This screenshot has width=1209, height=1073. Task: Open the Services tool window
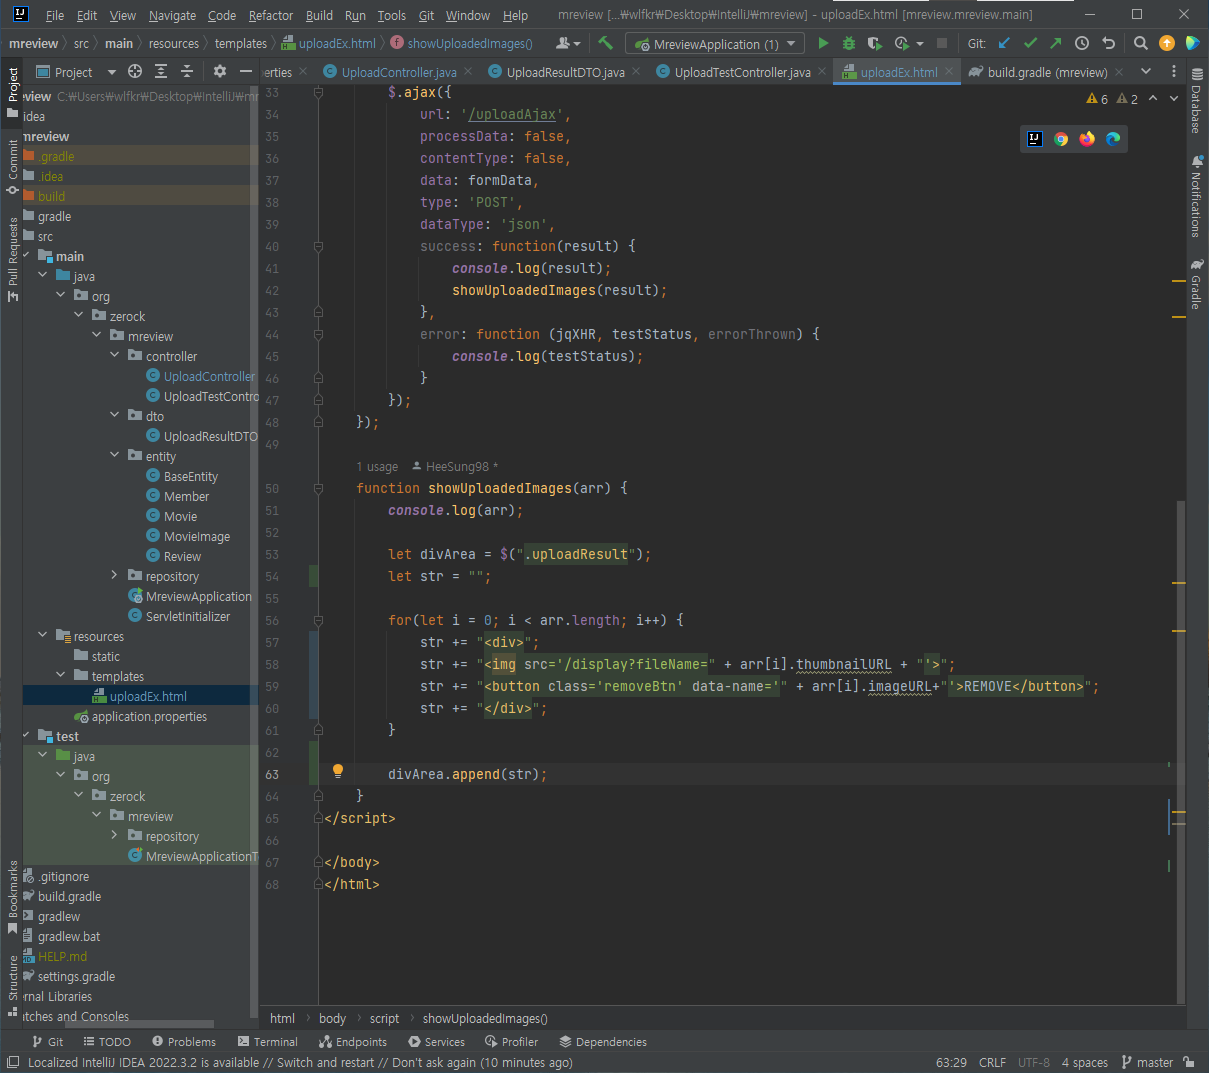(x=436, y=1041)
